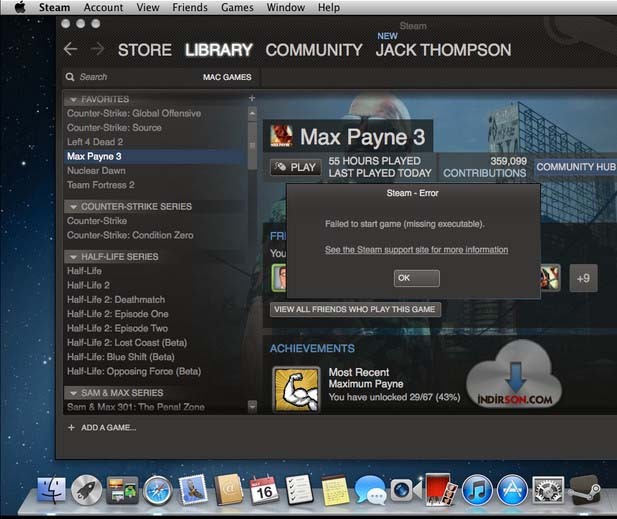Click the back arrow in Steam navigation
Screen dimensions: 617x519
[70, 49]
